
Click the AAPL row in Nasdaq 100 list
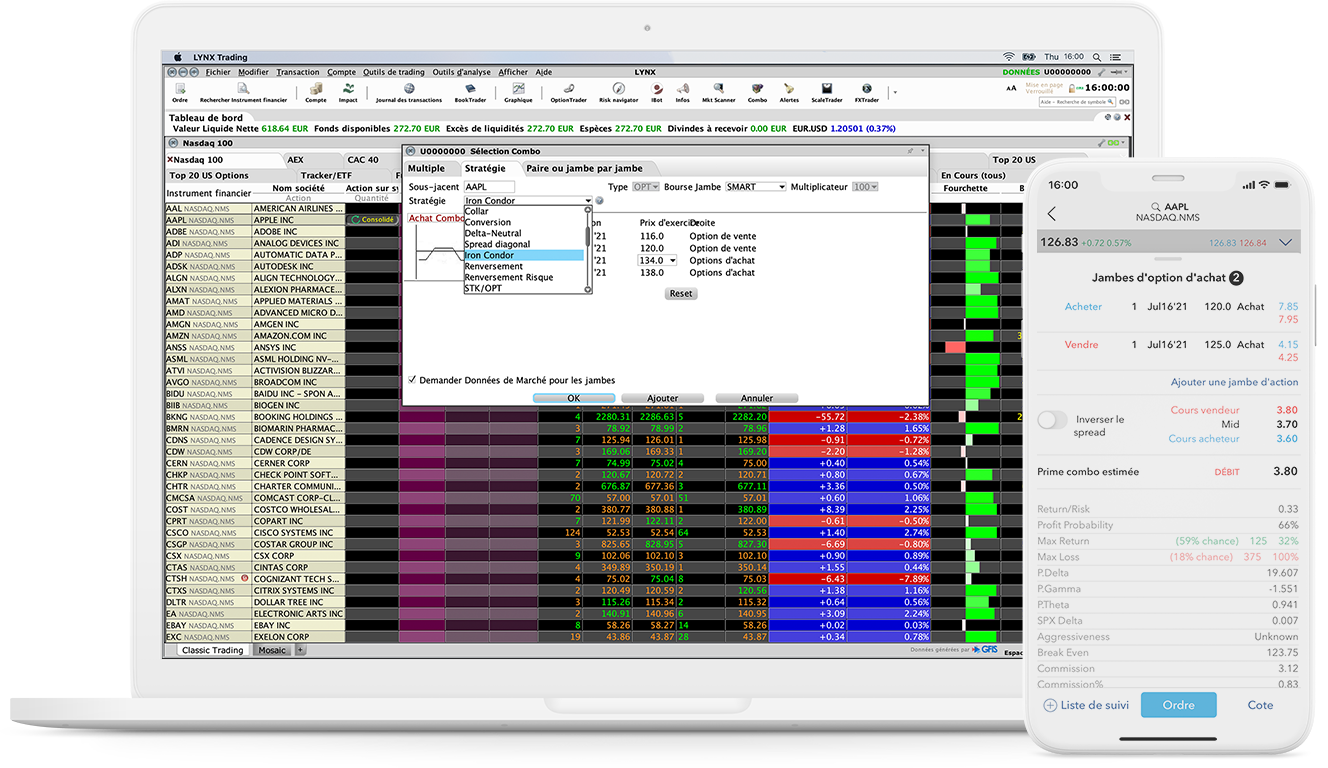pyautogui.click(x=255, y=220)
